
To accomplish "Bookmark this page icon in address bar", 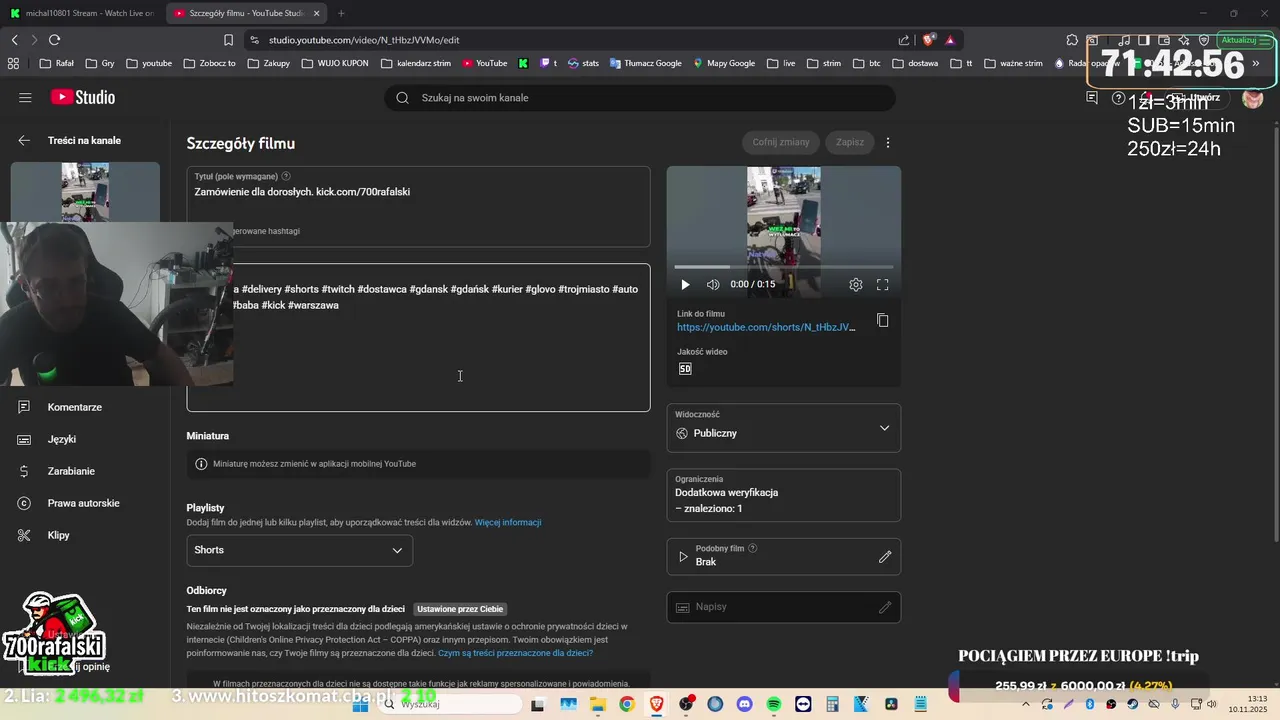I will (x=228, y=40).
